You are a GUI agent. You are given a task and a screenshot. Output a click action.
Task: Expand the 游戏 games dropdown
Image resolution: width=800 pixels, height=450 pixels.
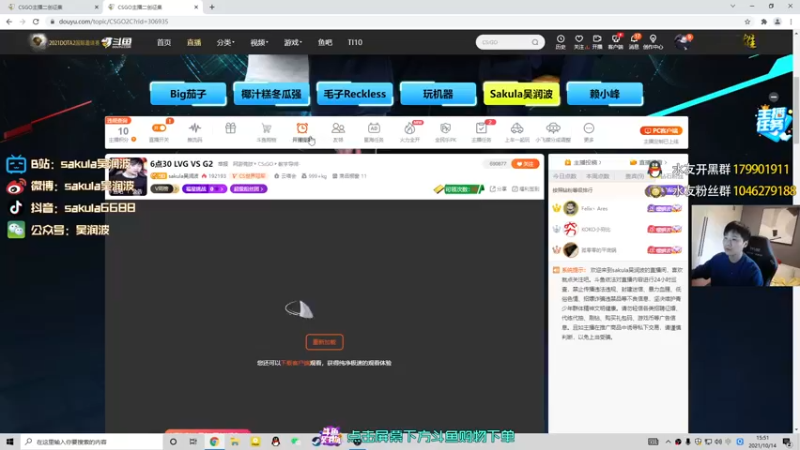click(292, 42)
